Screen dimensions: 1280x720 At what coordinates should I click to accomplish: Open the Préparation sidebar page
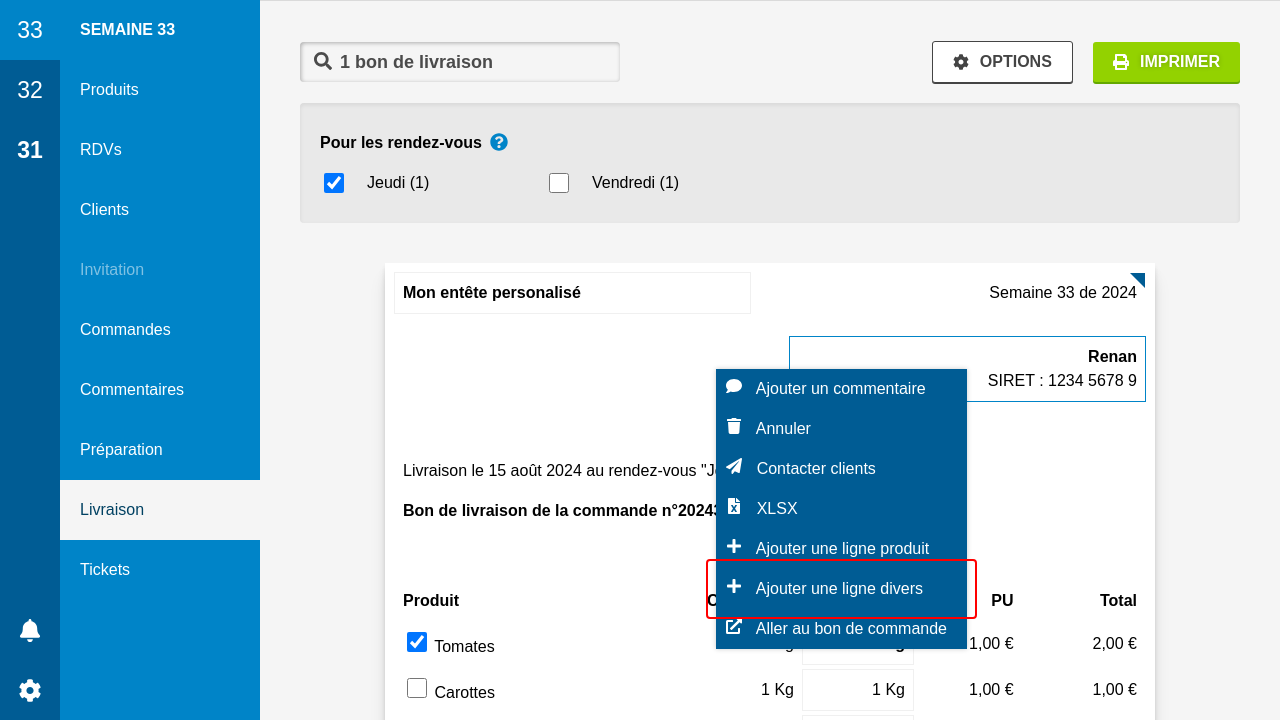coord(121,450)
